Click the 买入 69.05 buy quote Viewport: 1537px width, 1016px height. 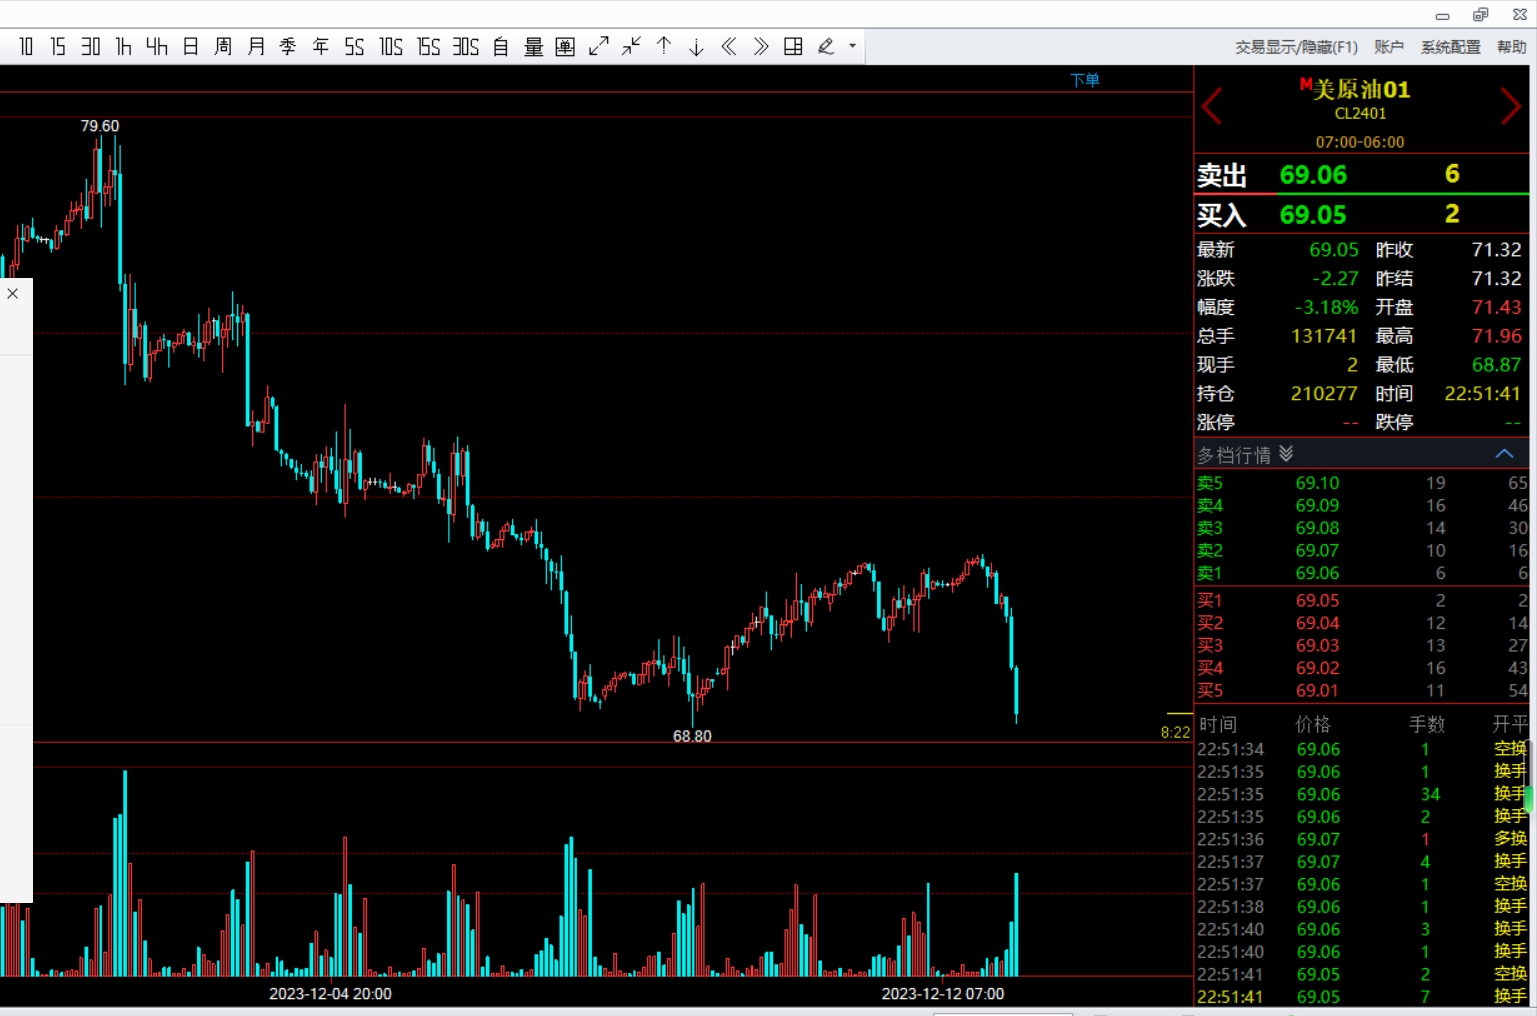pos(1361,215)
